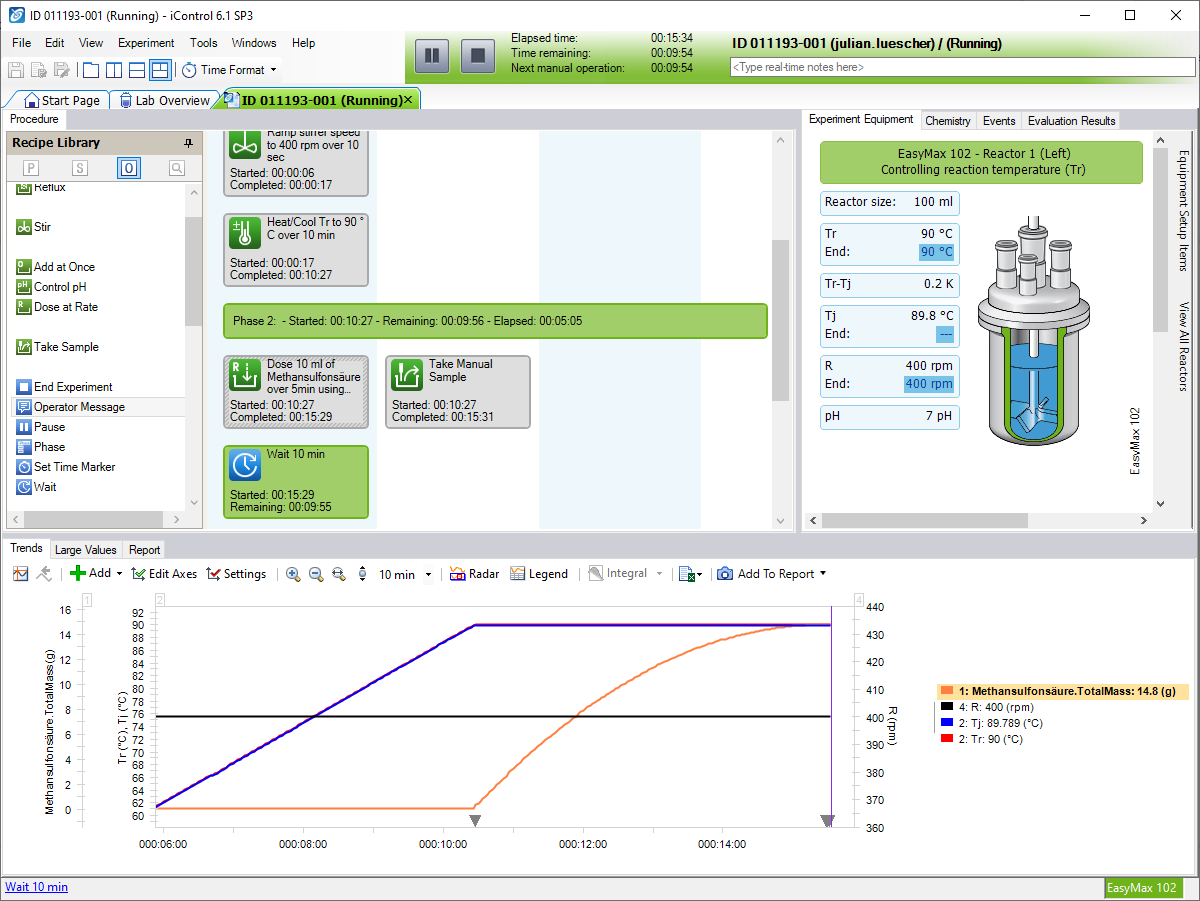The height and width of the screenshot is (901, 1200).
Task: Click the Heat/Cool Tr step thermometer icon
Action: point(245,232)
